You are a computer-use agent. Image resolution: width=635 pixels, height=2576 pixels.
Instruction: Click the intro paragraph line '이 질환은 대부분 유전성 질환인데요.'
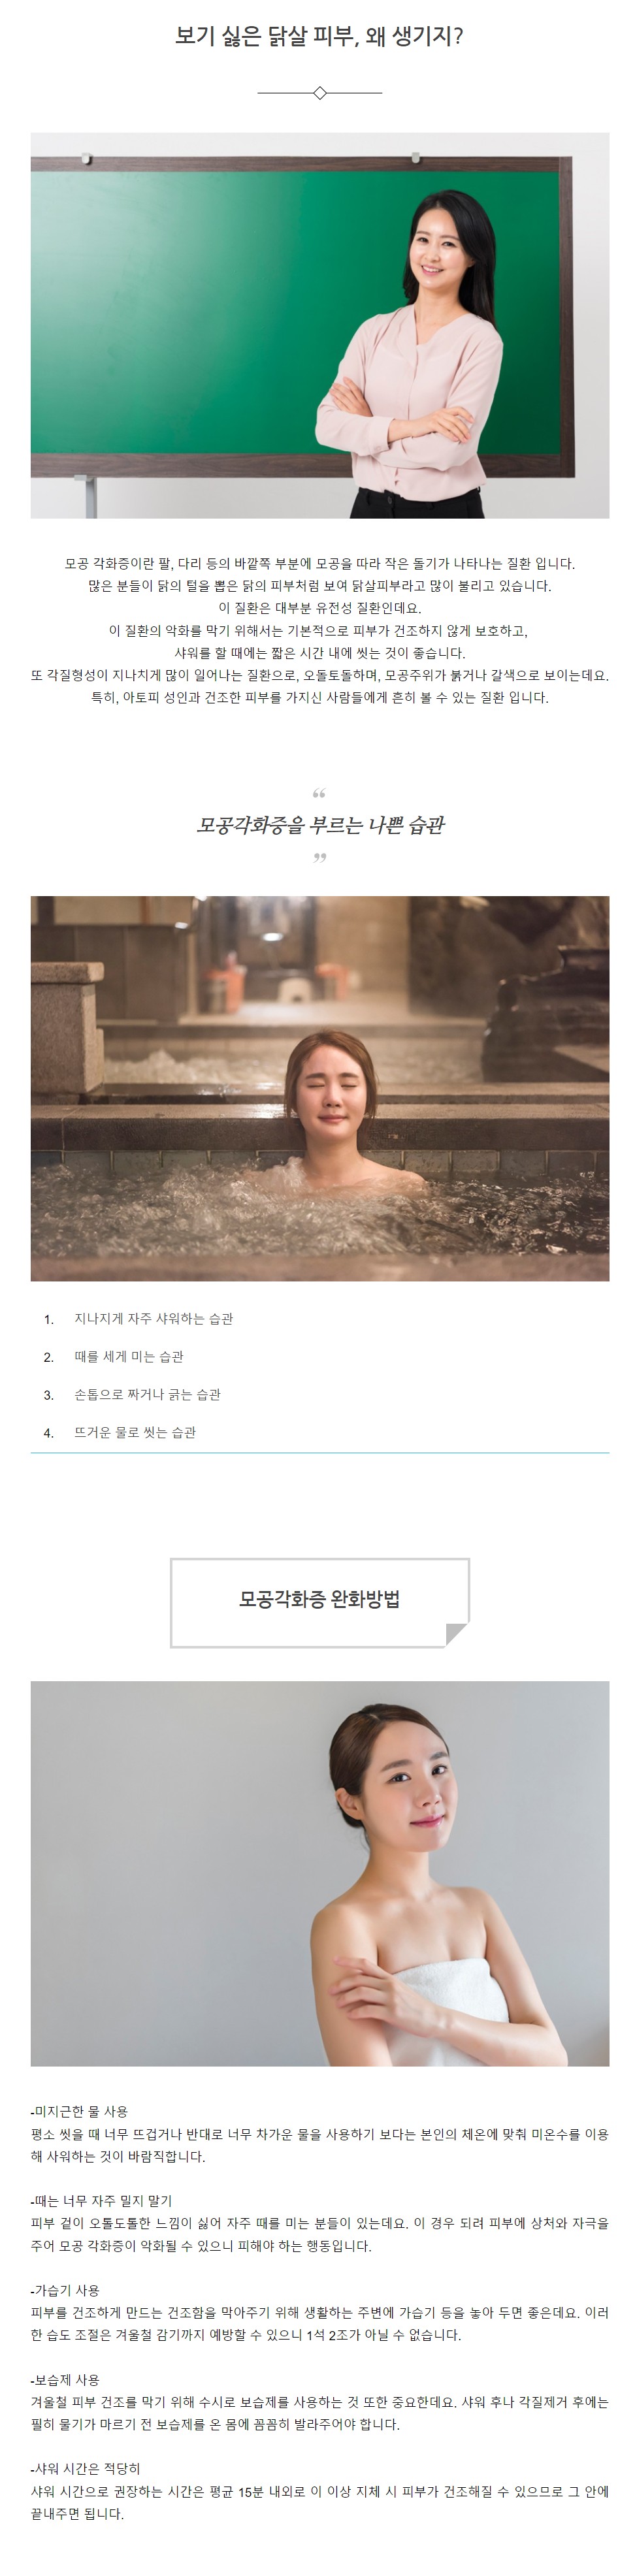click(x=319, y=608)
